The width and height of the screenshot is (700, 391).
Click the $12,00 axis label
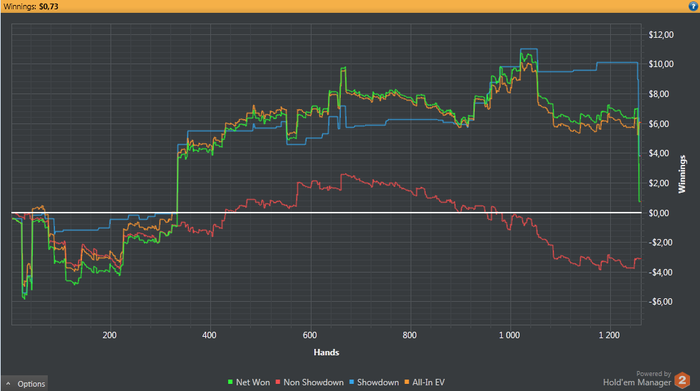[x=661, y=34]
